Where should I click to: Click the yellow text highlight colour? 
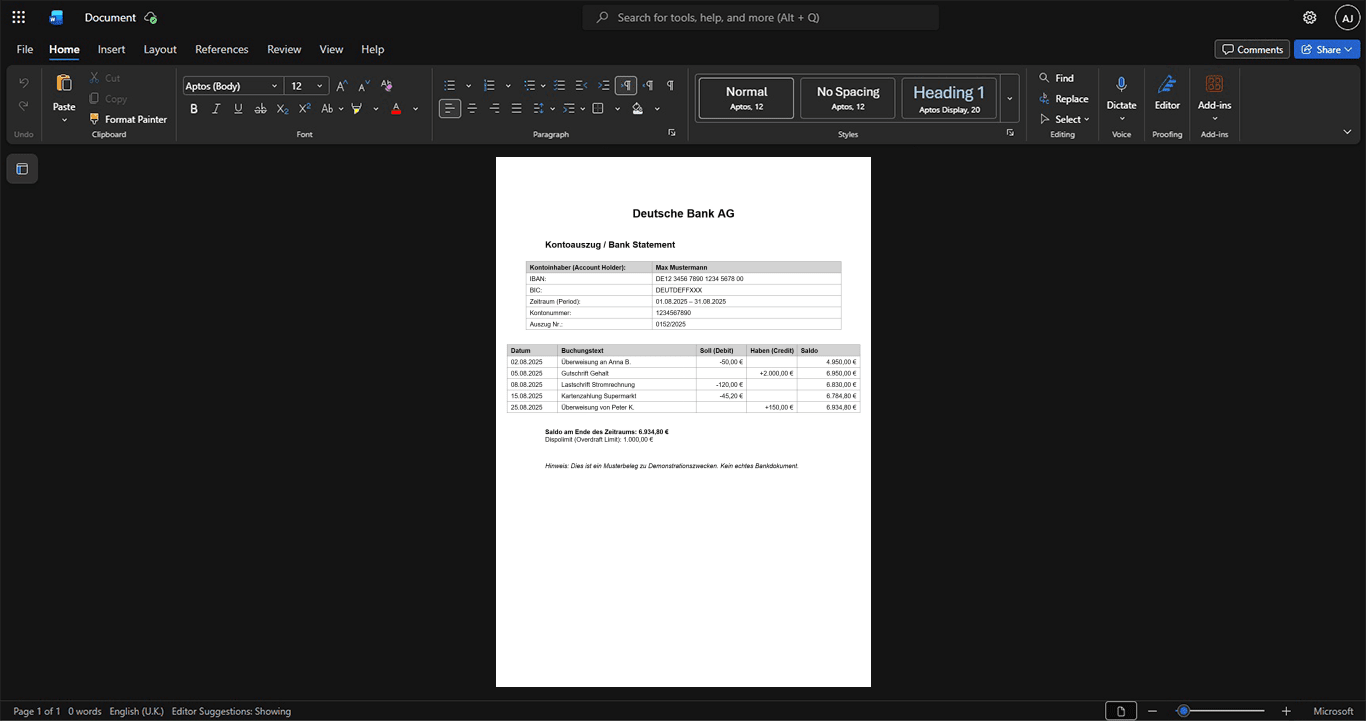[x=357, y=108]
